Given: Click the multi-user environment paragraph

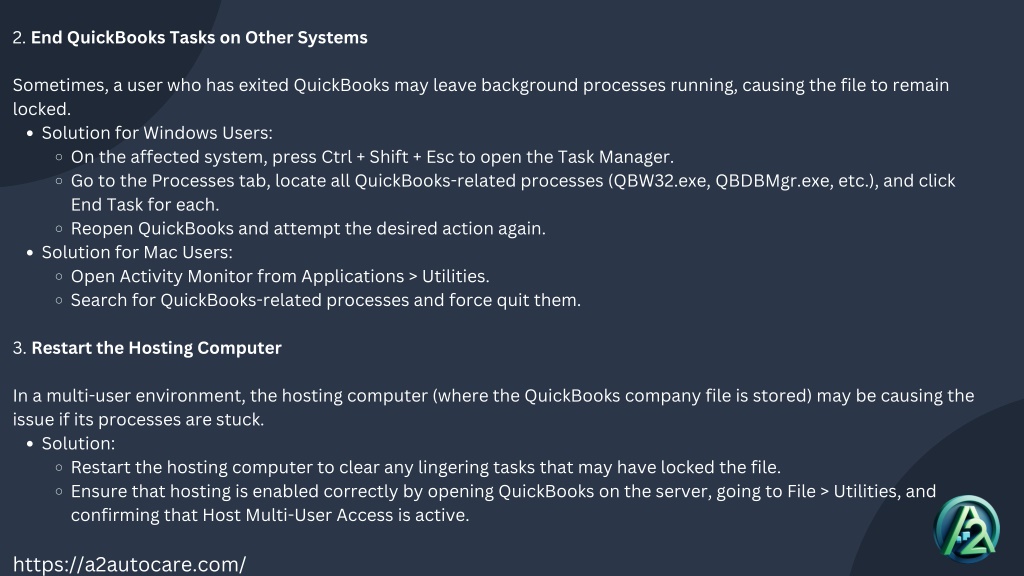Looking at the screenshot, I should 493,408.
